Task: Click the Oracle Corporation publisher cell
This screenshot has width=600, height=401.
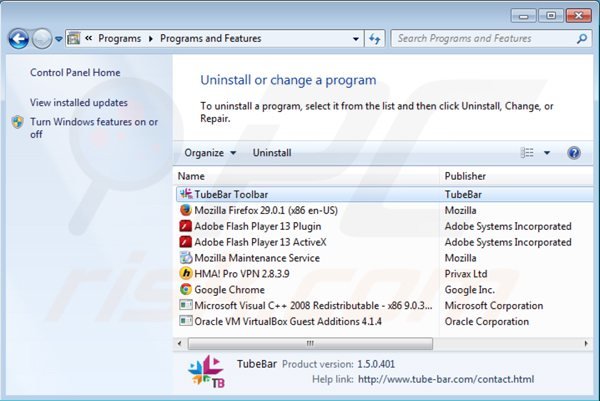Action: point(487,322)
